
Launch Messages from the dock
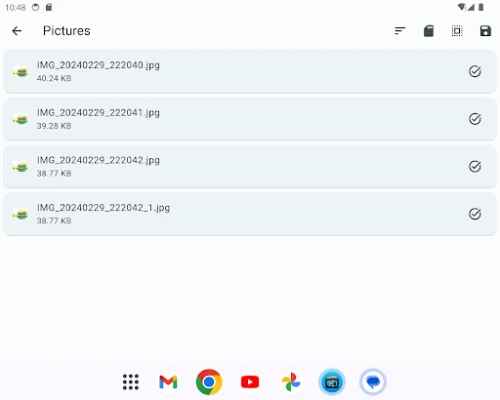point(373,382)
